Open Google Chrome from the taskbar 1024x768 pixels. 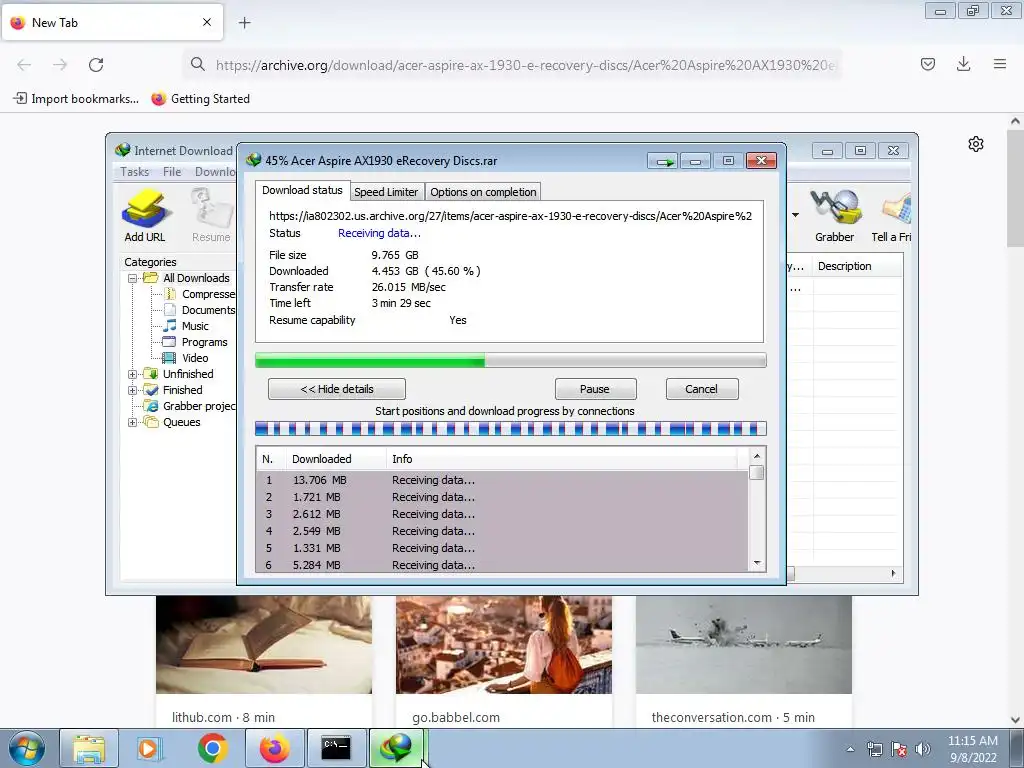click(x=213, y=748)
